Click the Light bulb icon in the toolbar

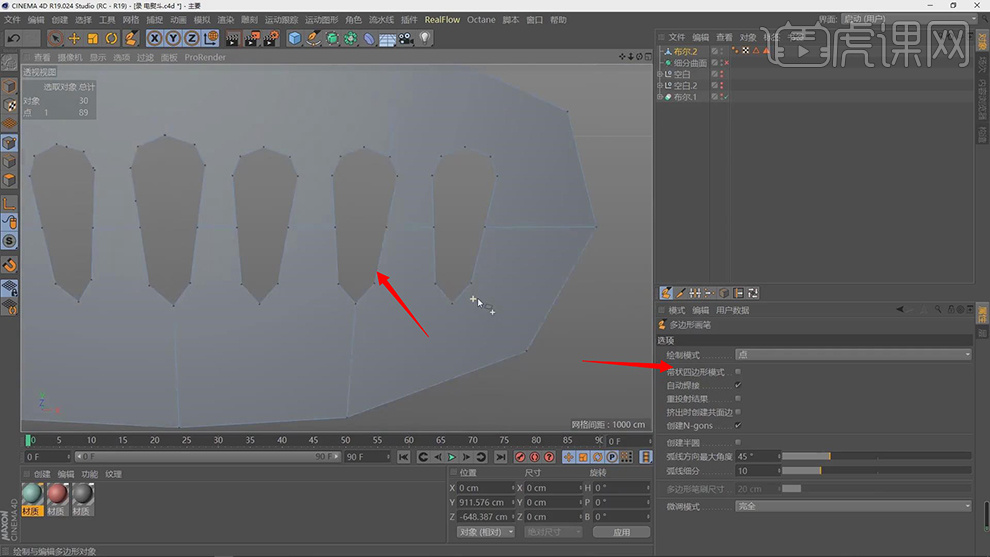[x=425, y=38]
